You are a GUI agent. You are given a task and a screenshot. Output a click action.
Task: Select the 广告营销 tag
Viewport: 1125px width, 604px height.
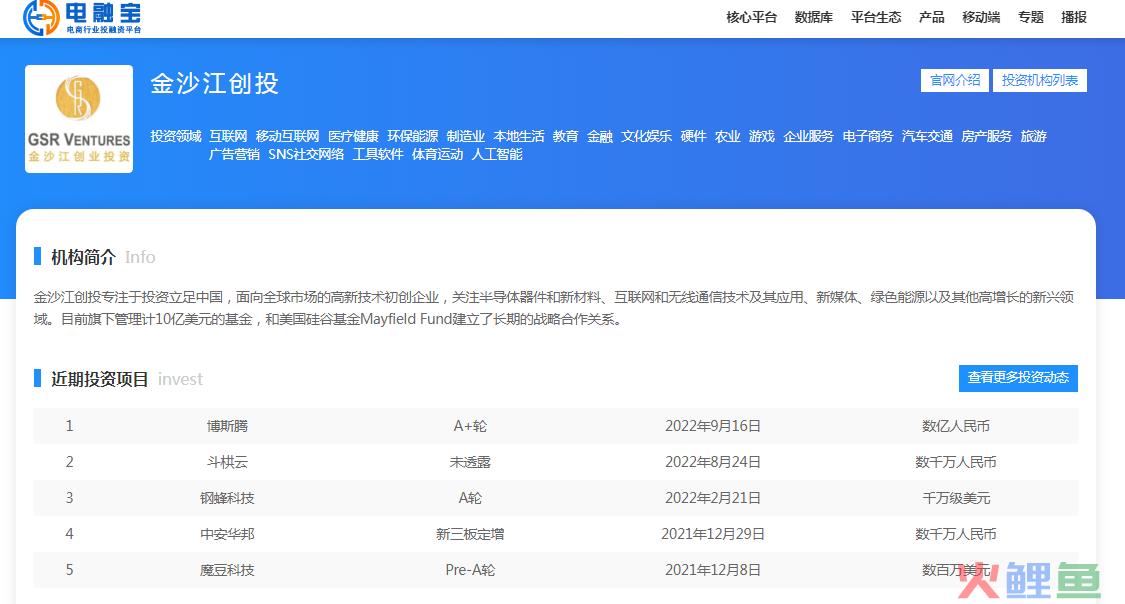click(x=234, y=154)
